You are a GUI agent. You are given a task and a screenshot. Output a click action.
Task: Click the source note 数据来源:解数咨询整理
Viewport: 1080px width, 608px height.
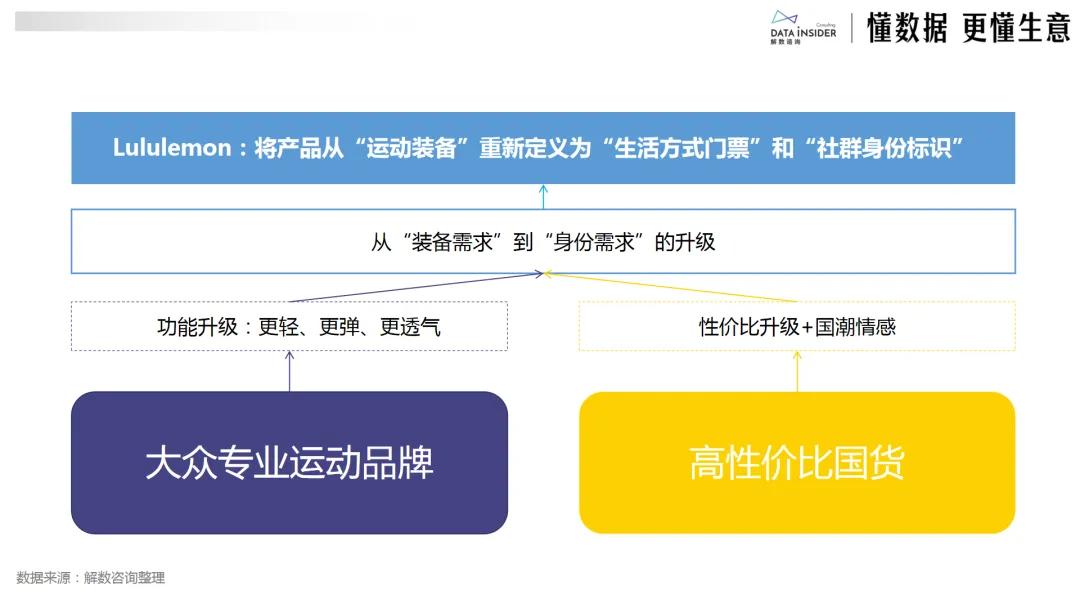[x=90, y=578]
